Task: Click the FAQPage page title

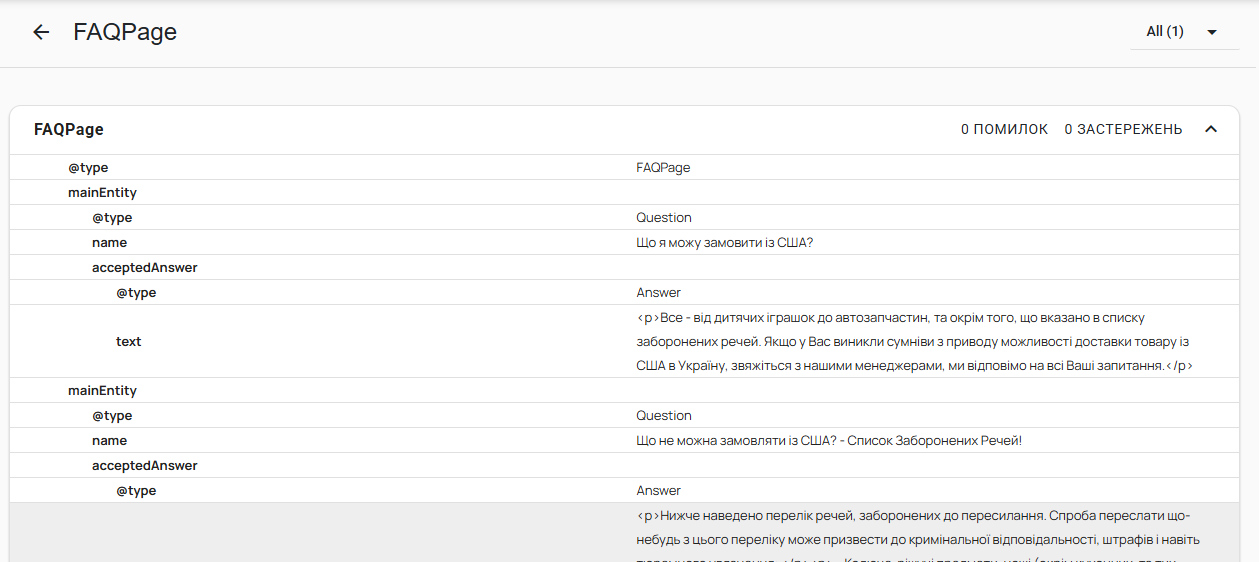Action: (x=125, y=32)
